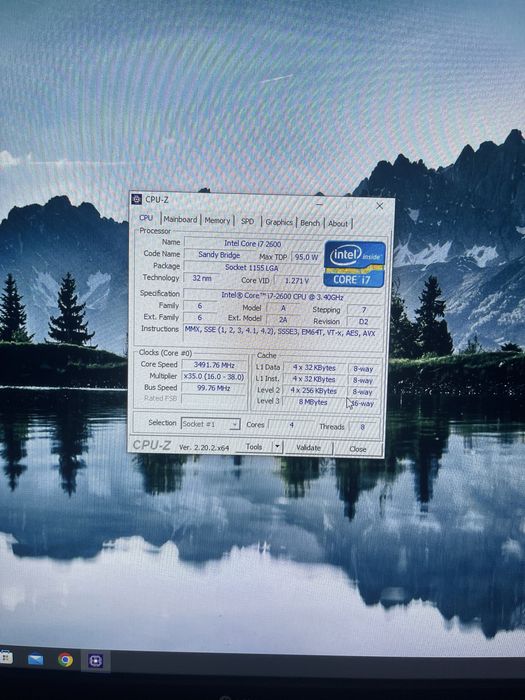
Task: Click the Multiplier value x35.0
Action: [214, 377]
